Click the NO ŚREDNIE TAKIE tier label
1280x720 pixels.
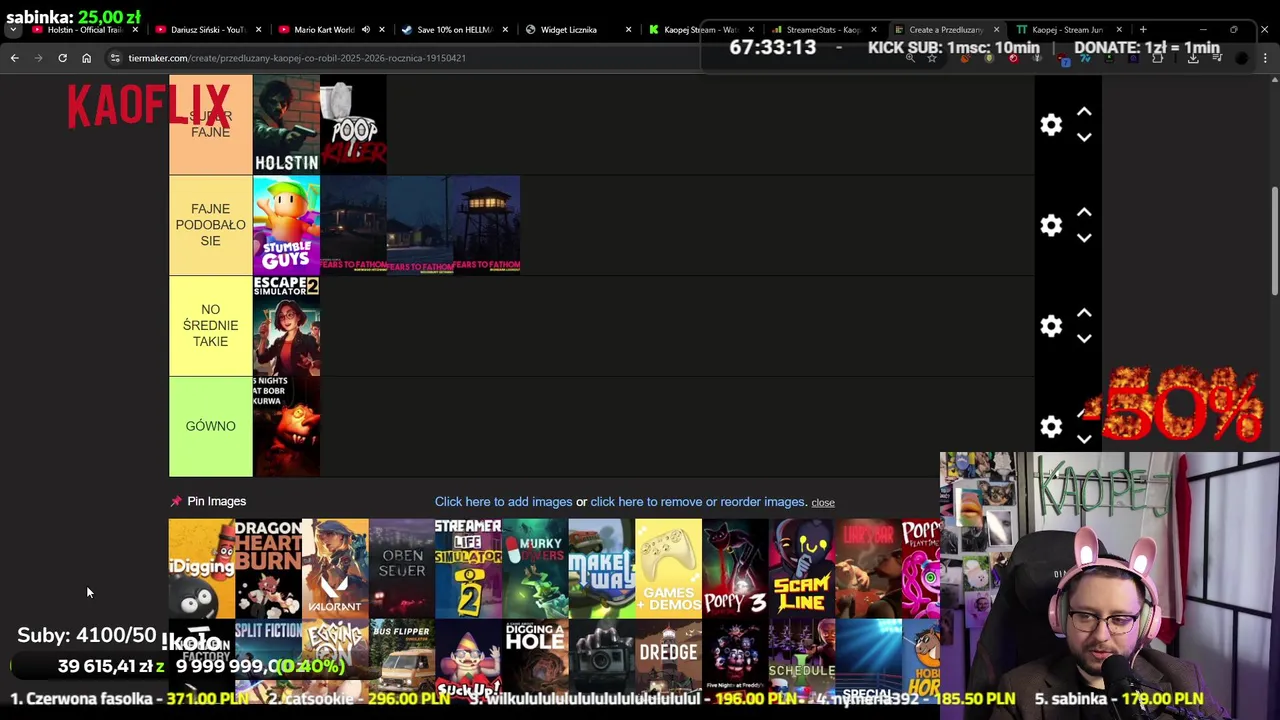(210, 326)
